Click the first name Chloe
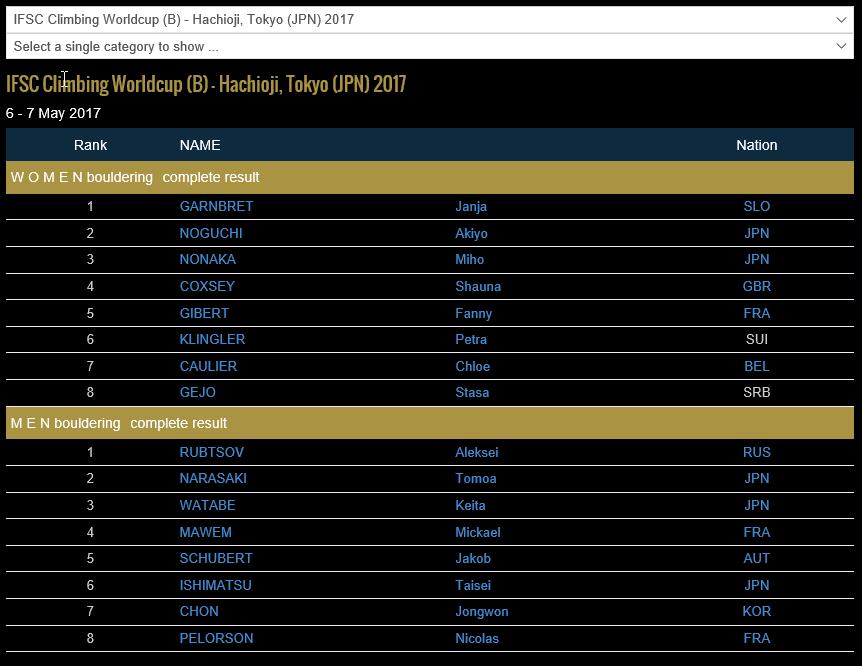862x666 pixels. point(472,366)
